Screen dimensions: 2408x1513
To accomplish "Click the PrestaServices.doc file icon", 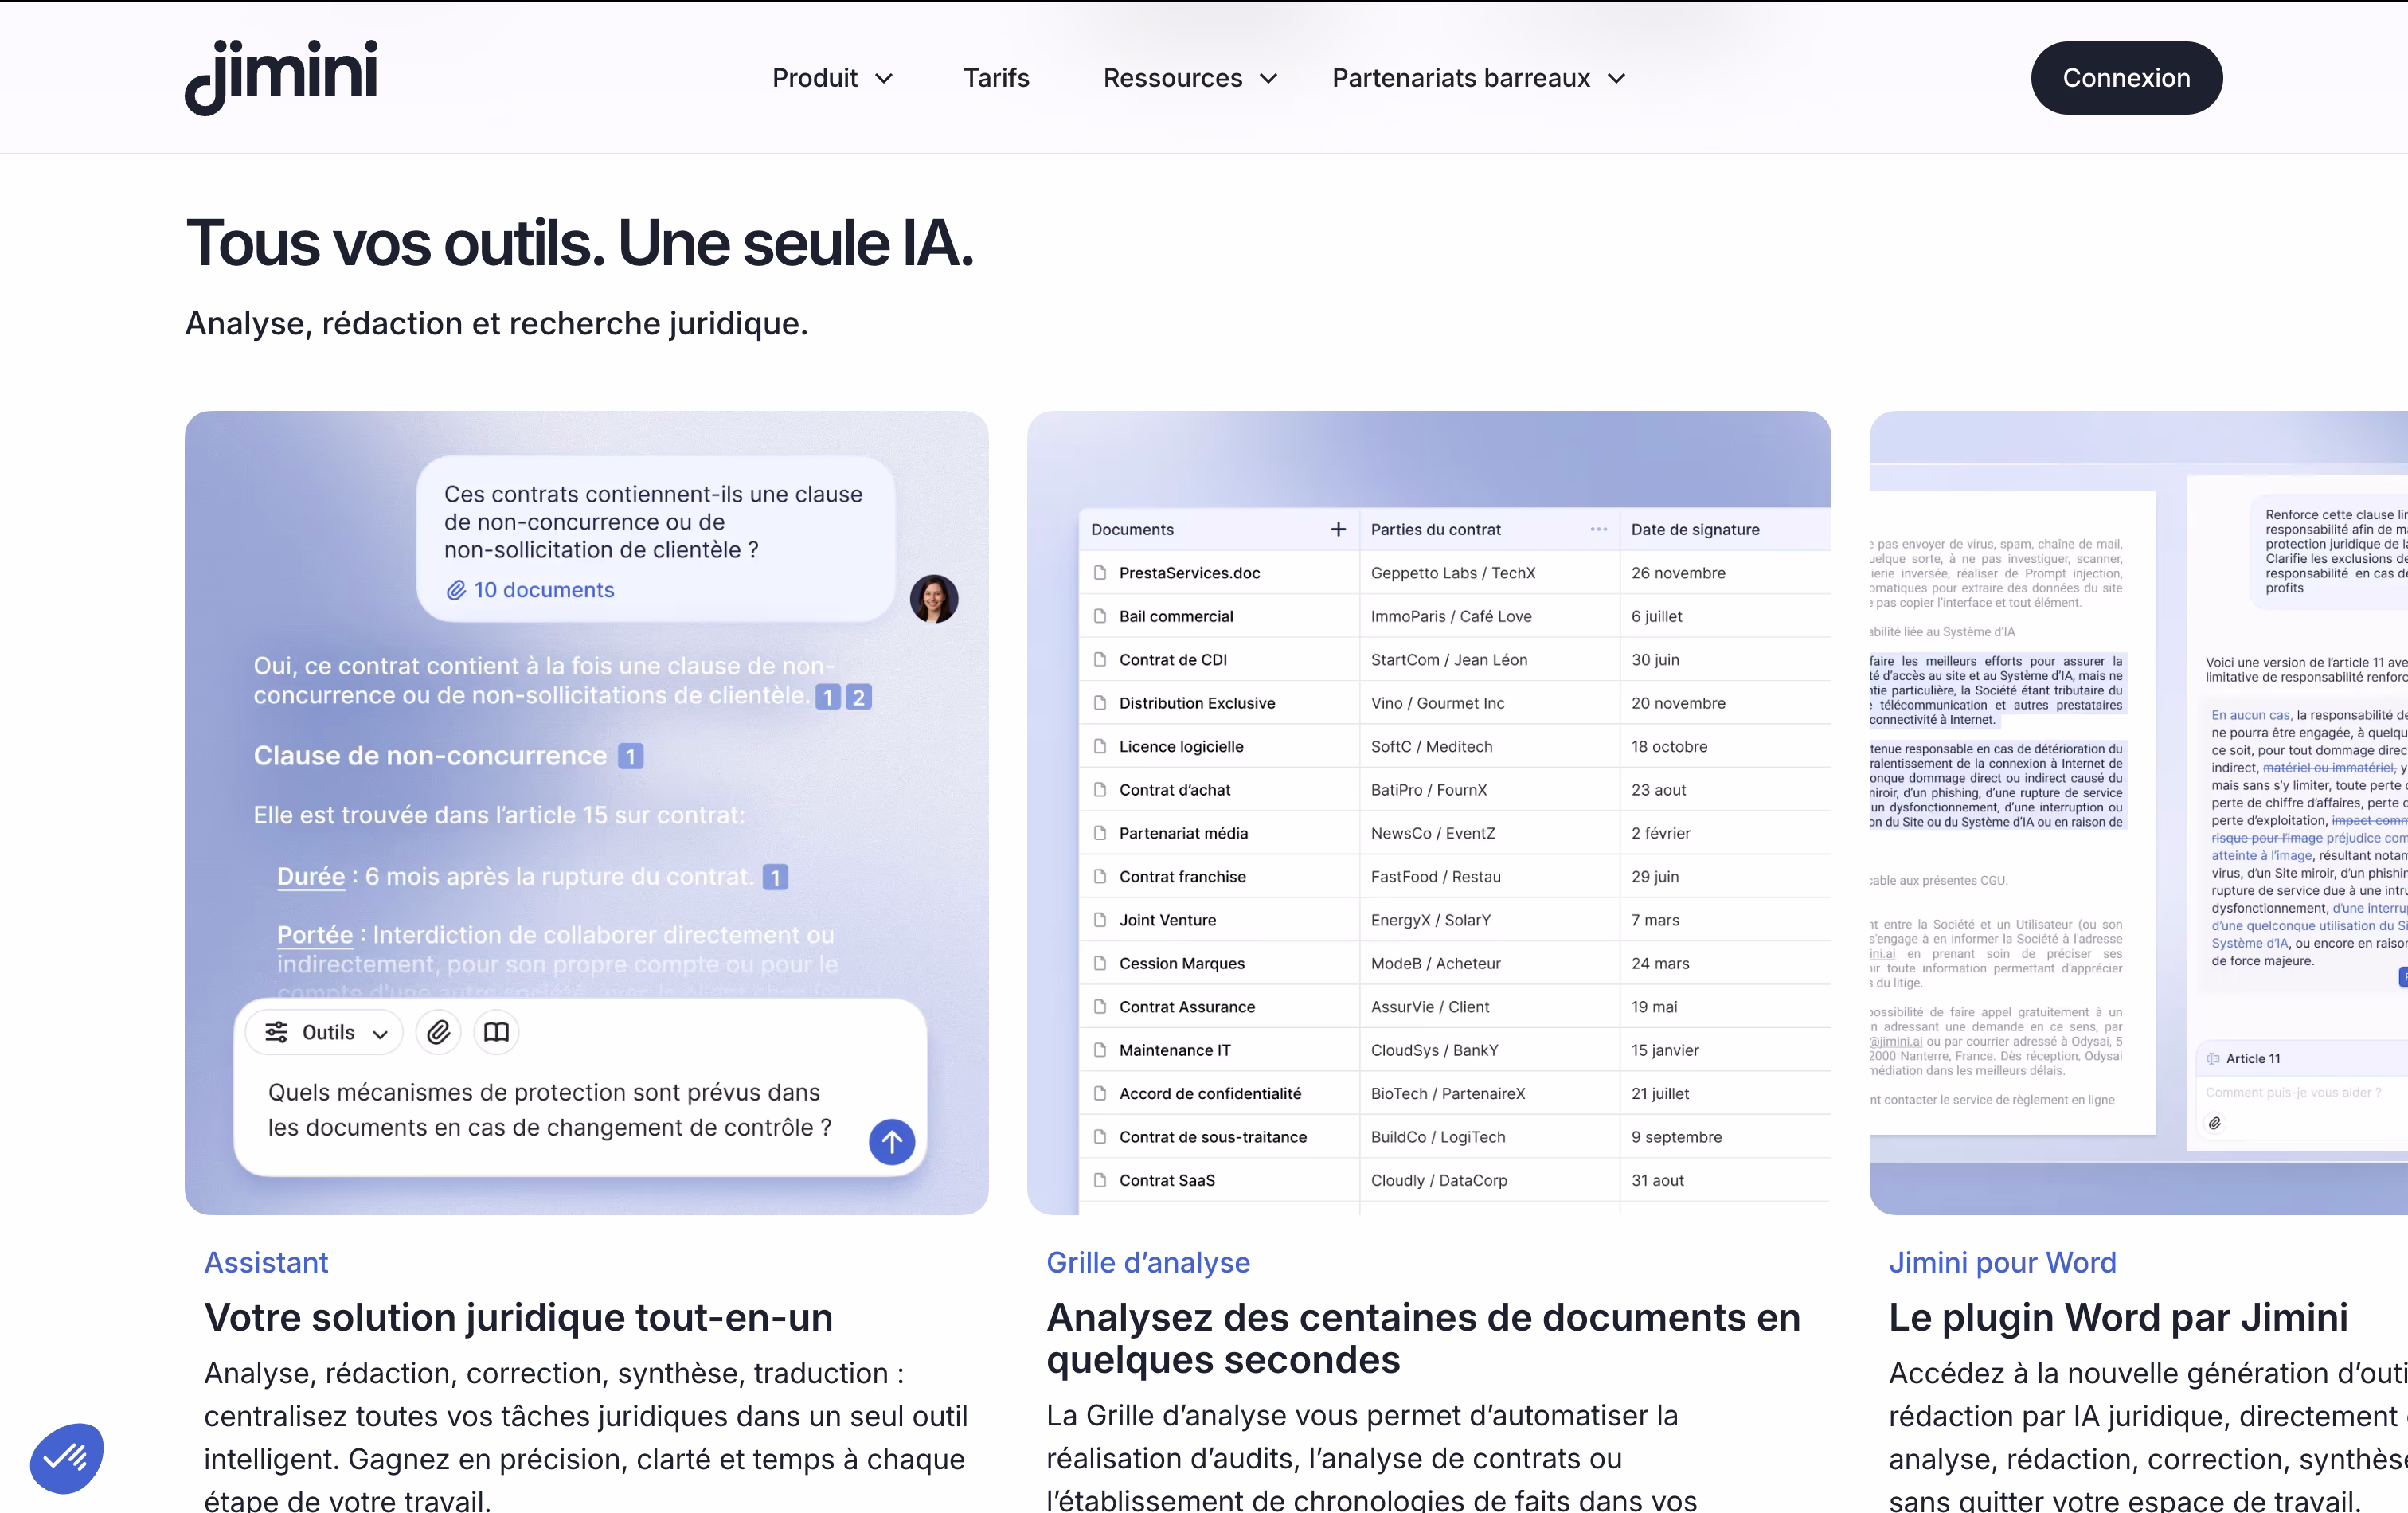I will [x=1100, y=573].
